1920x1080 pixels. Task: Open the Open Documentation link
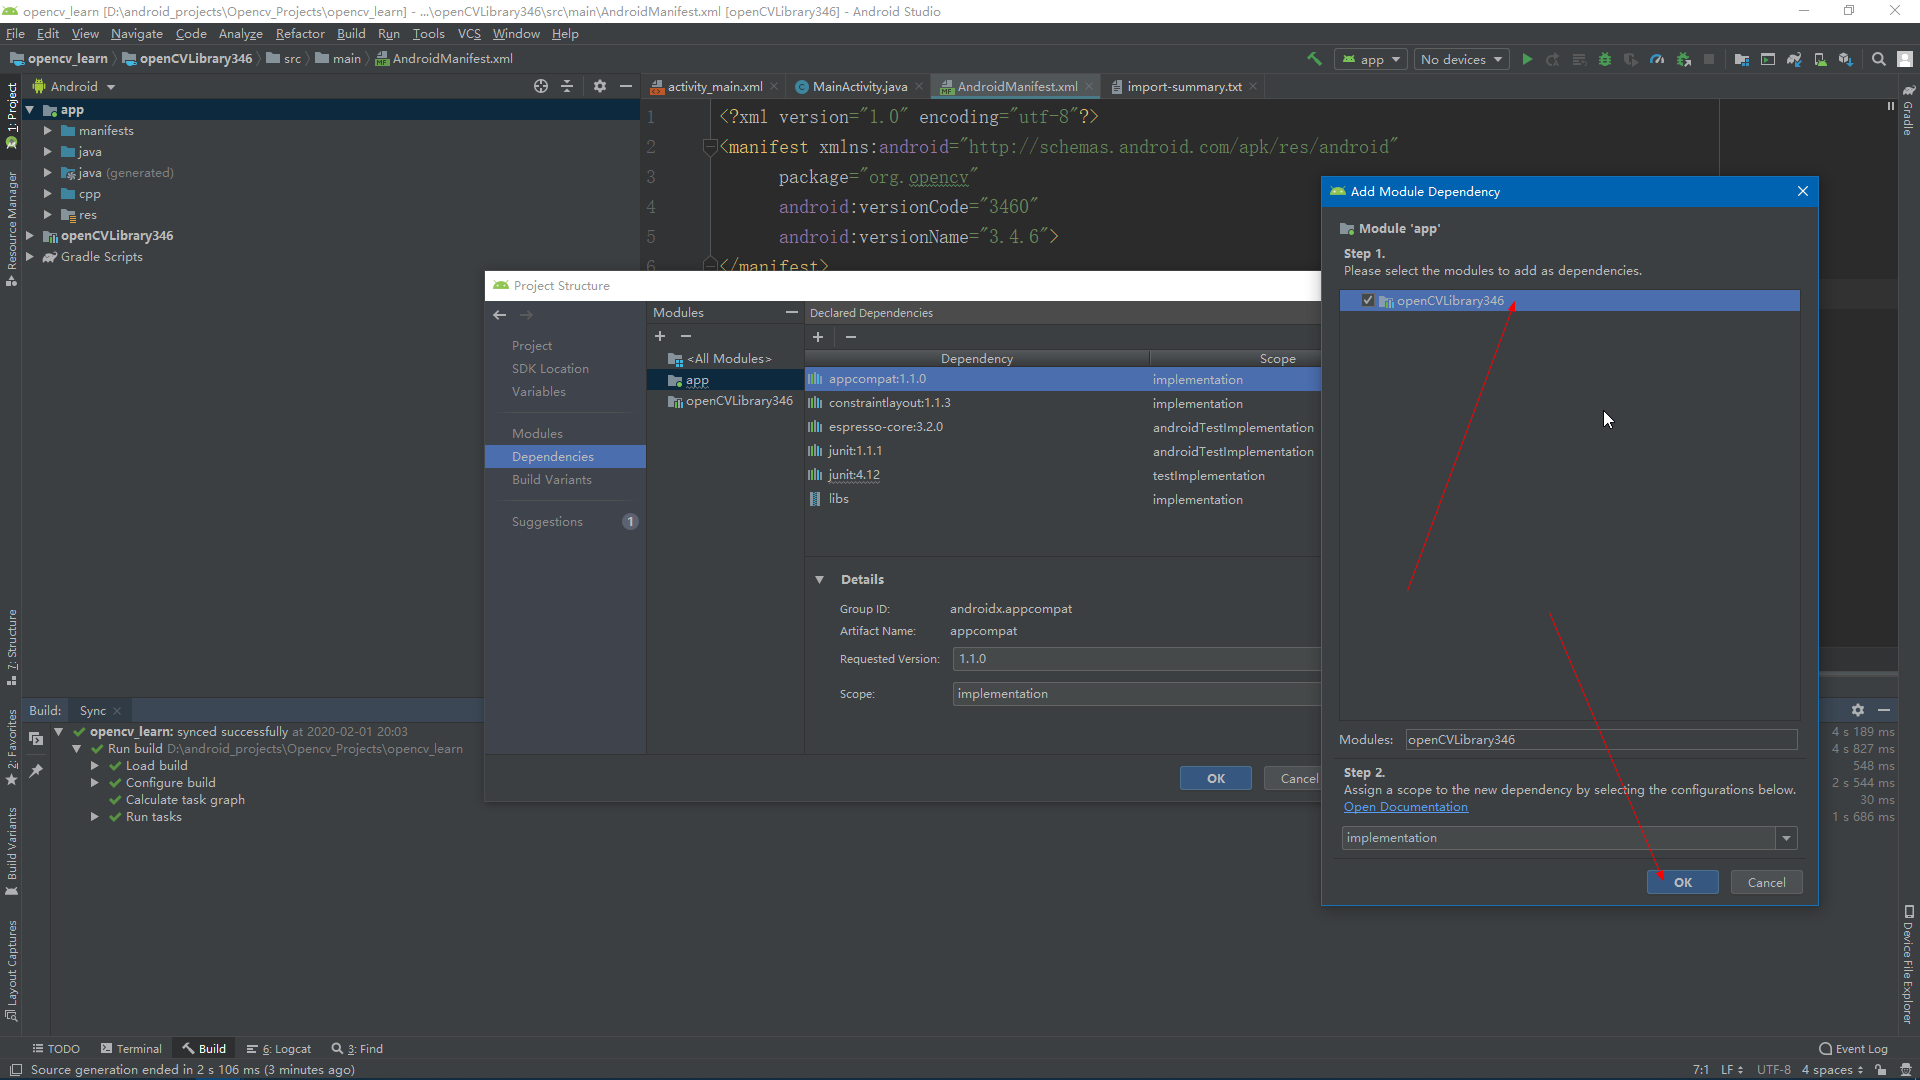tap(1405, 807)
